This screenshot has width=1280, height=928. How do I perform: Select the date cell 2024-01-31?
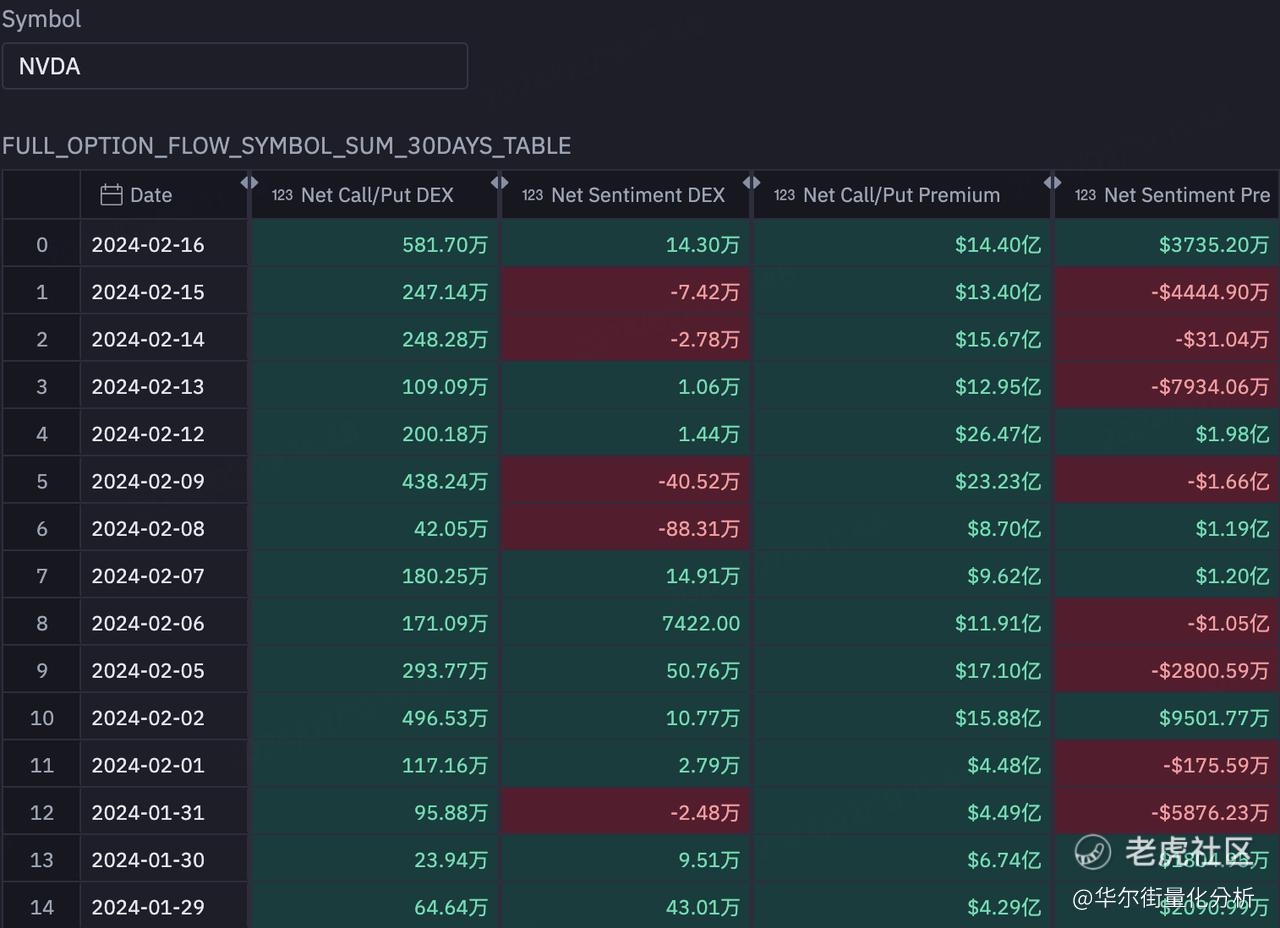coord(164,812)
